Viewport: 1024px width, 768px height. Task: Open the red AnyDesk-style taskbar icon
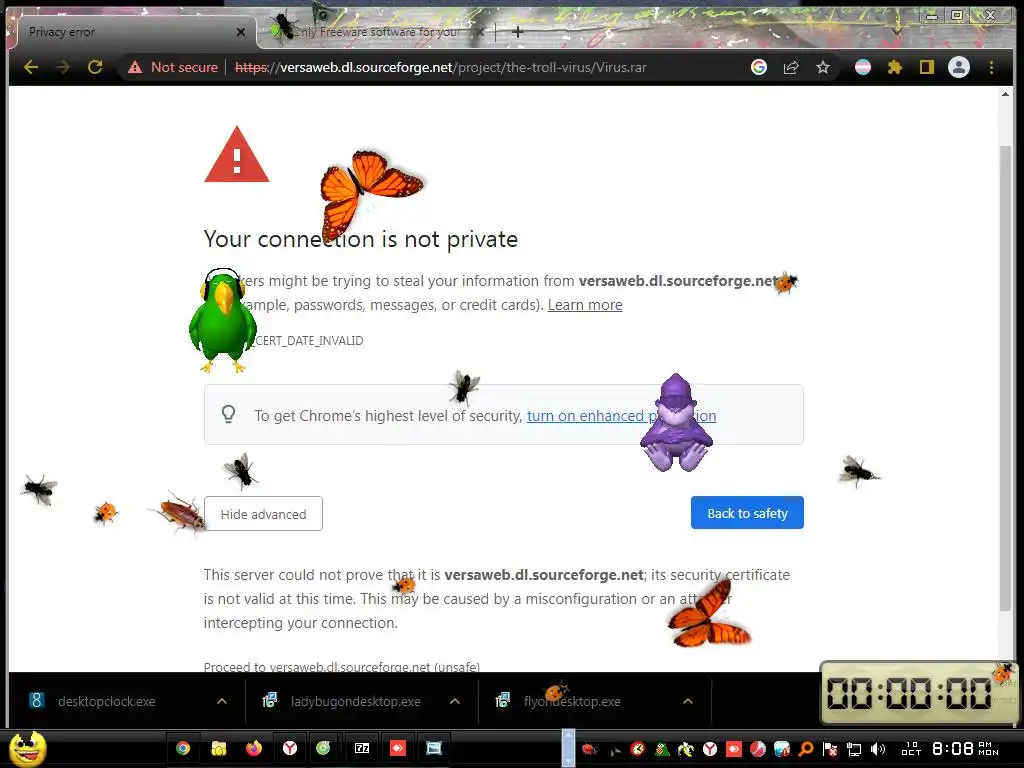point(398,748)
